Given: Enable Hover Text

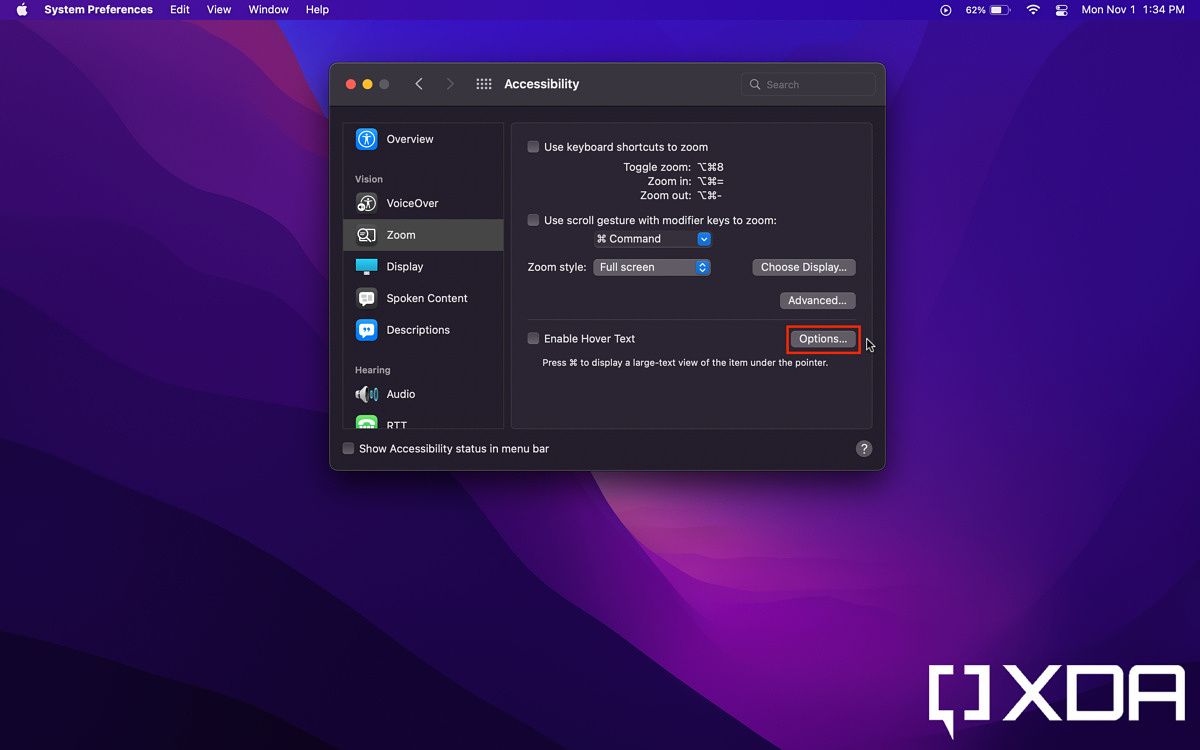Looking at the screenshot, I should (x=533, y=338).
